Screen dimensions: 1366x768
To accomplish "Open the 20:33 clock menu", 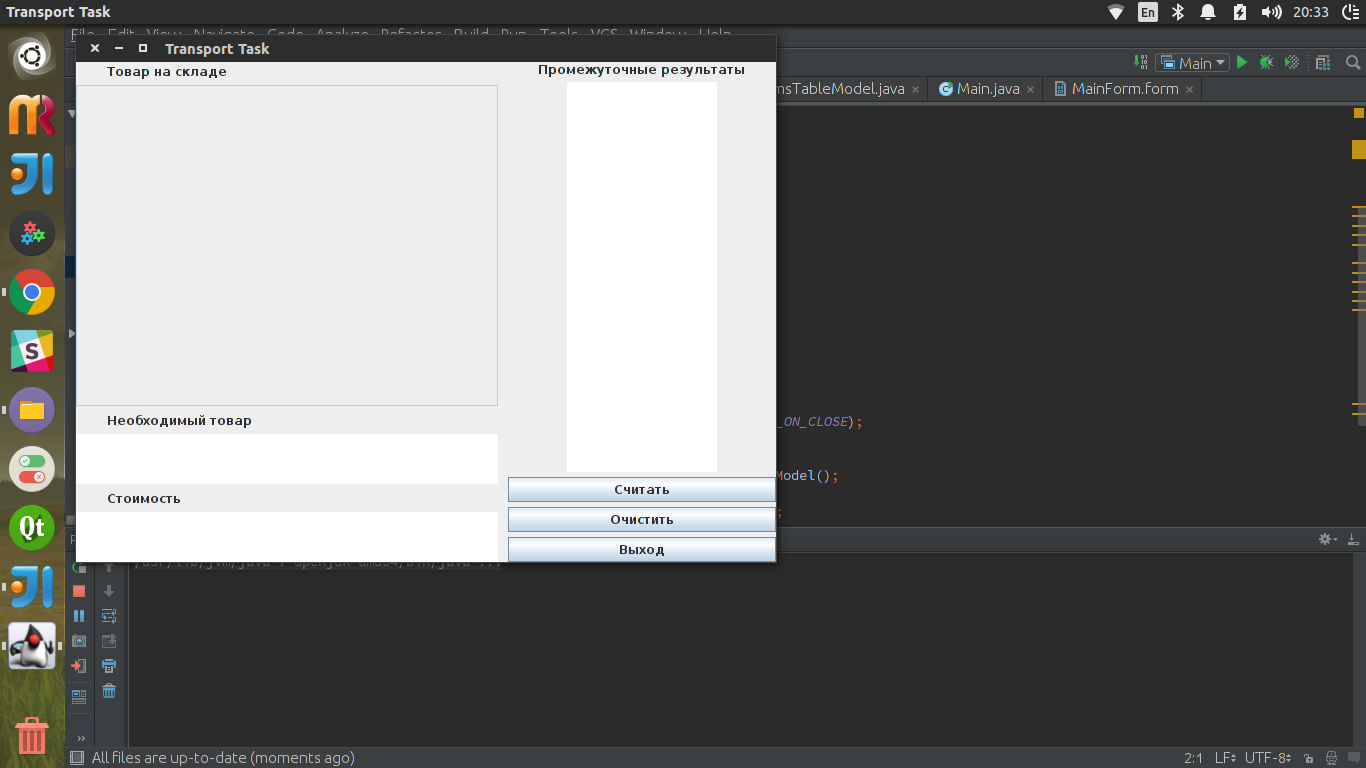I will click(1311, 12).
